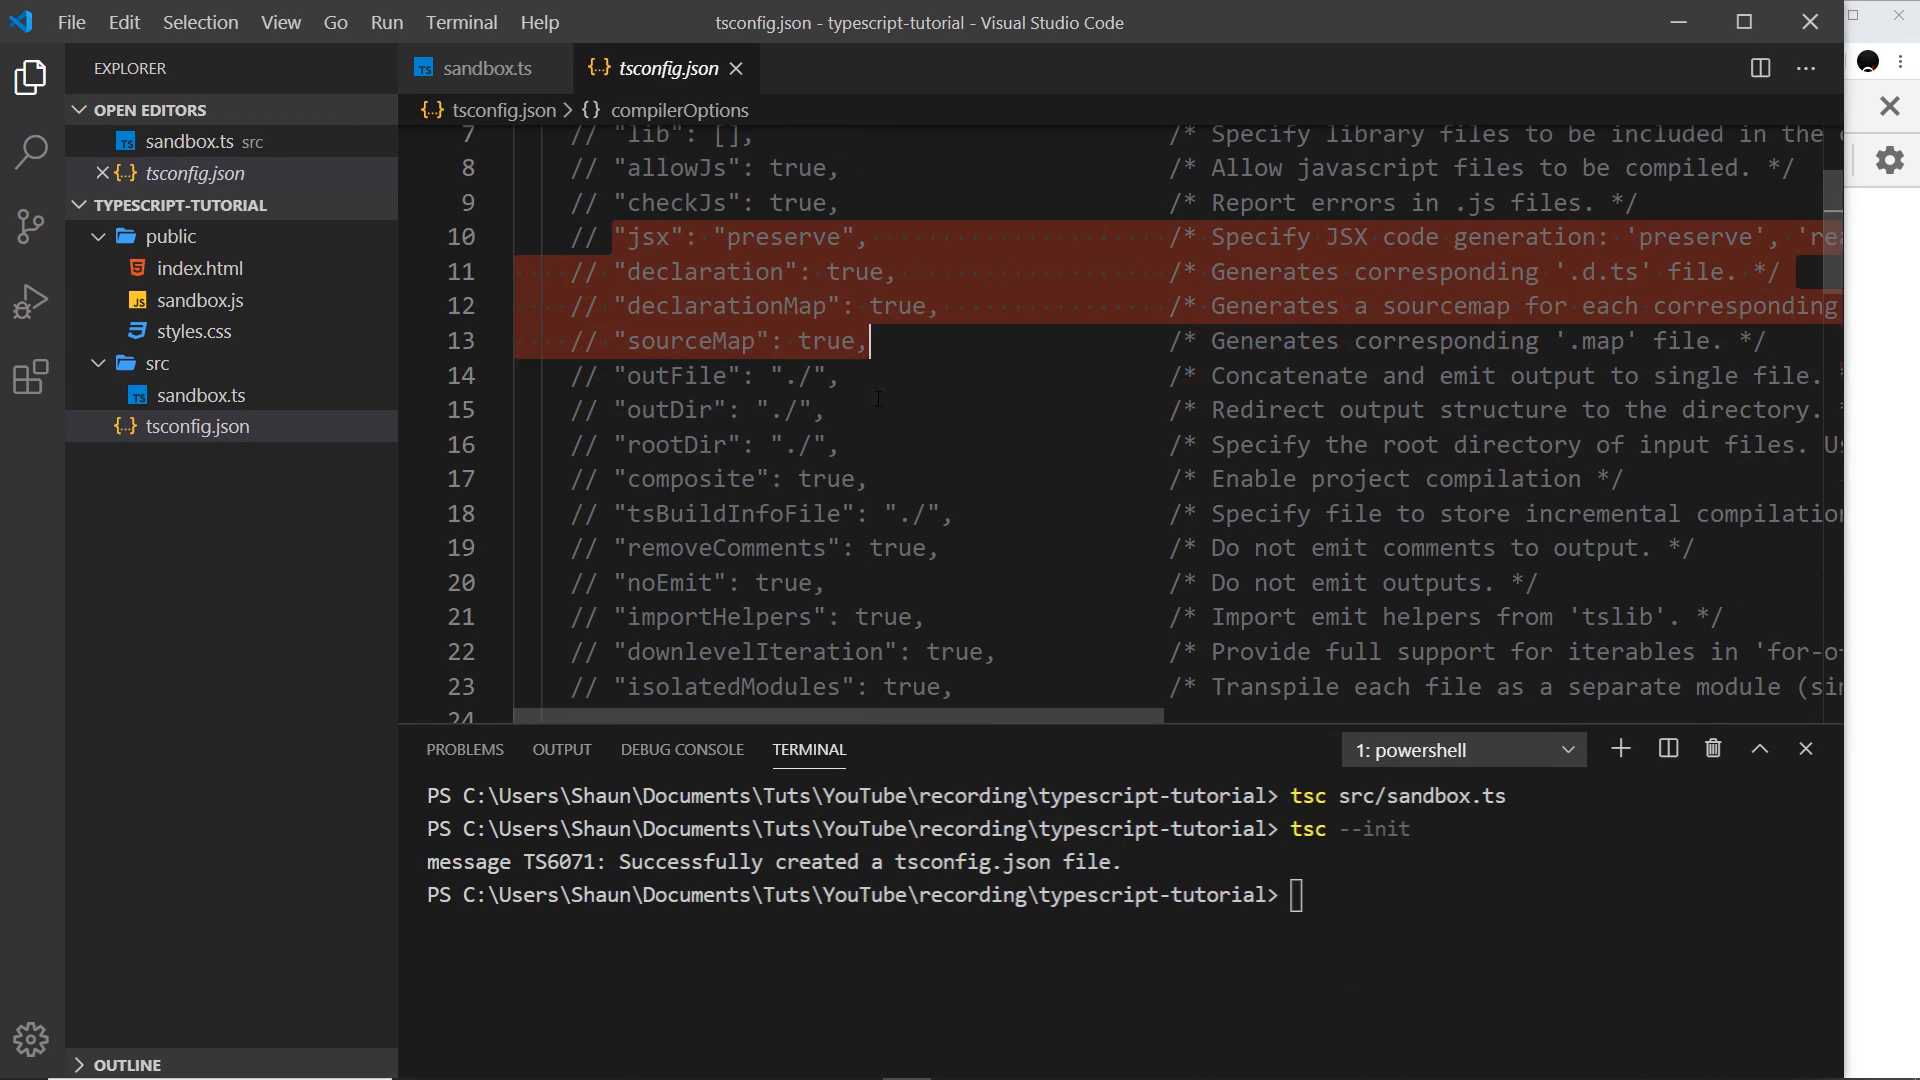Split the terminal pane
The image size is (1920, 1080).
1668,749
